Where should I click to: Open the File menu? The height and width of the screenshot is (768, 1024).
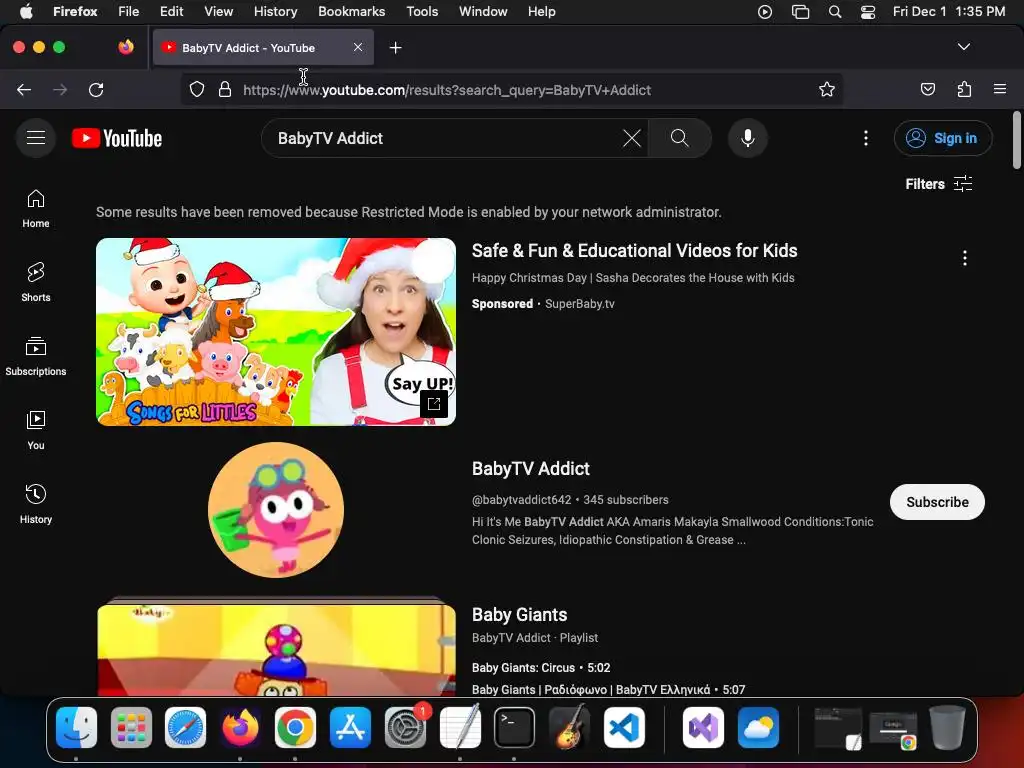click(129, 11)
